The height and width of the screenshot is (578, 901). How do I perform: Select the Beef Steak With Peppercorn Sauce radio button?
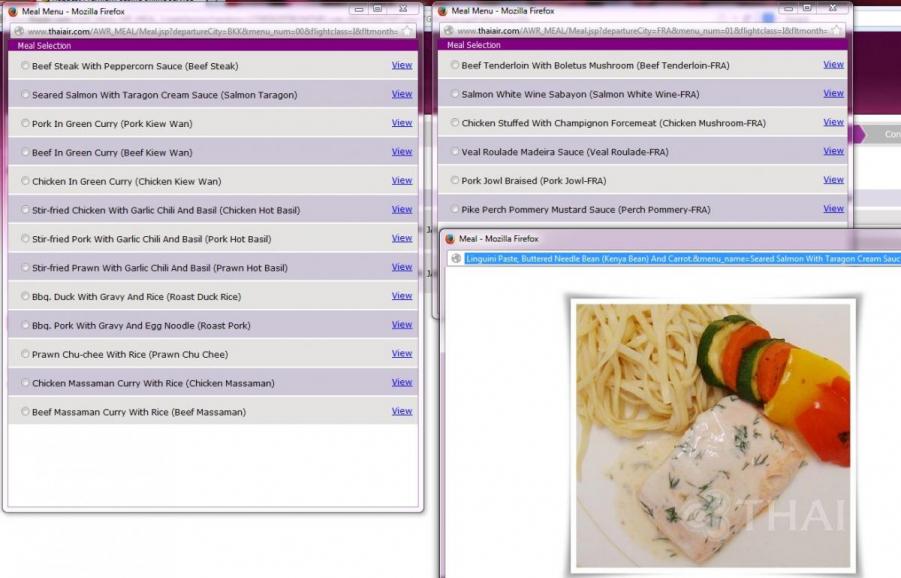click(x=25, y=66)
